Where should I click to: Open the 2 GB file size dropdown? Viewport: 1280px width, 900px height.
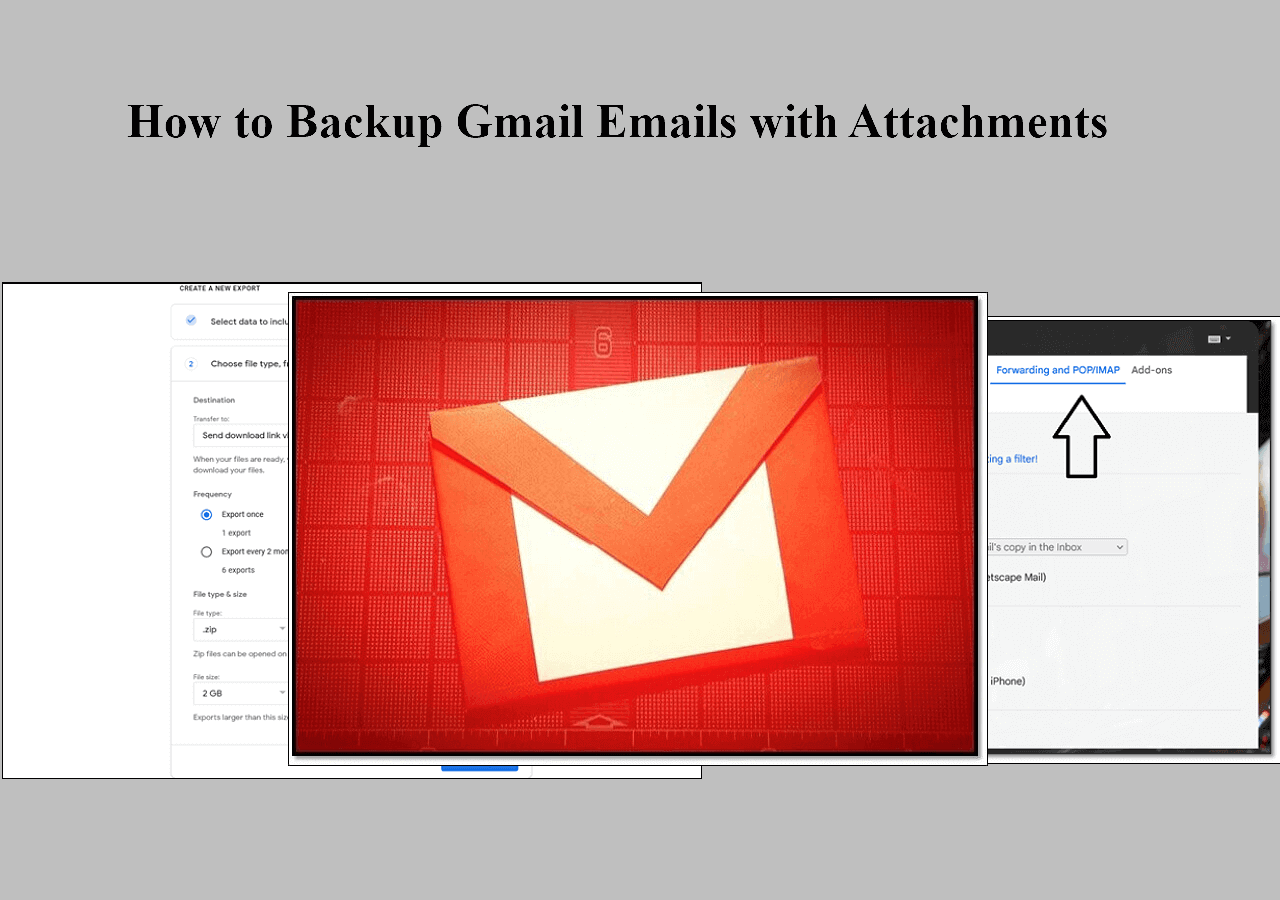click(x=240, y=693)
